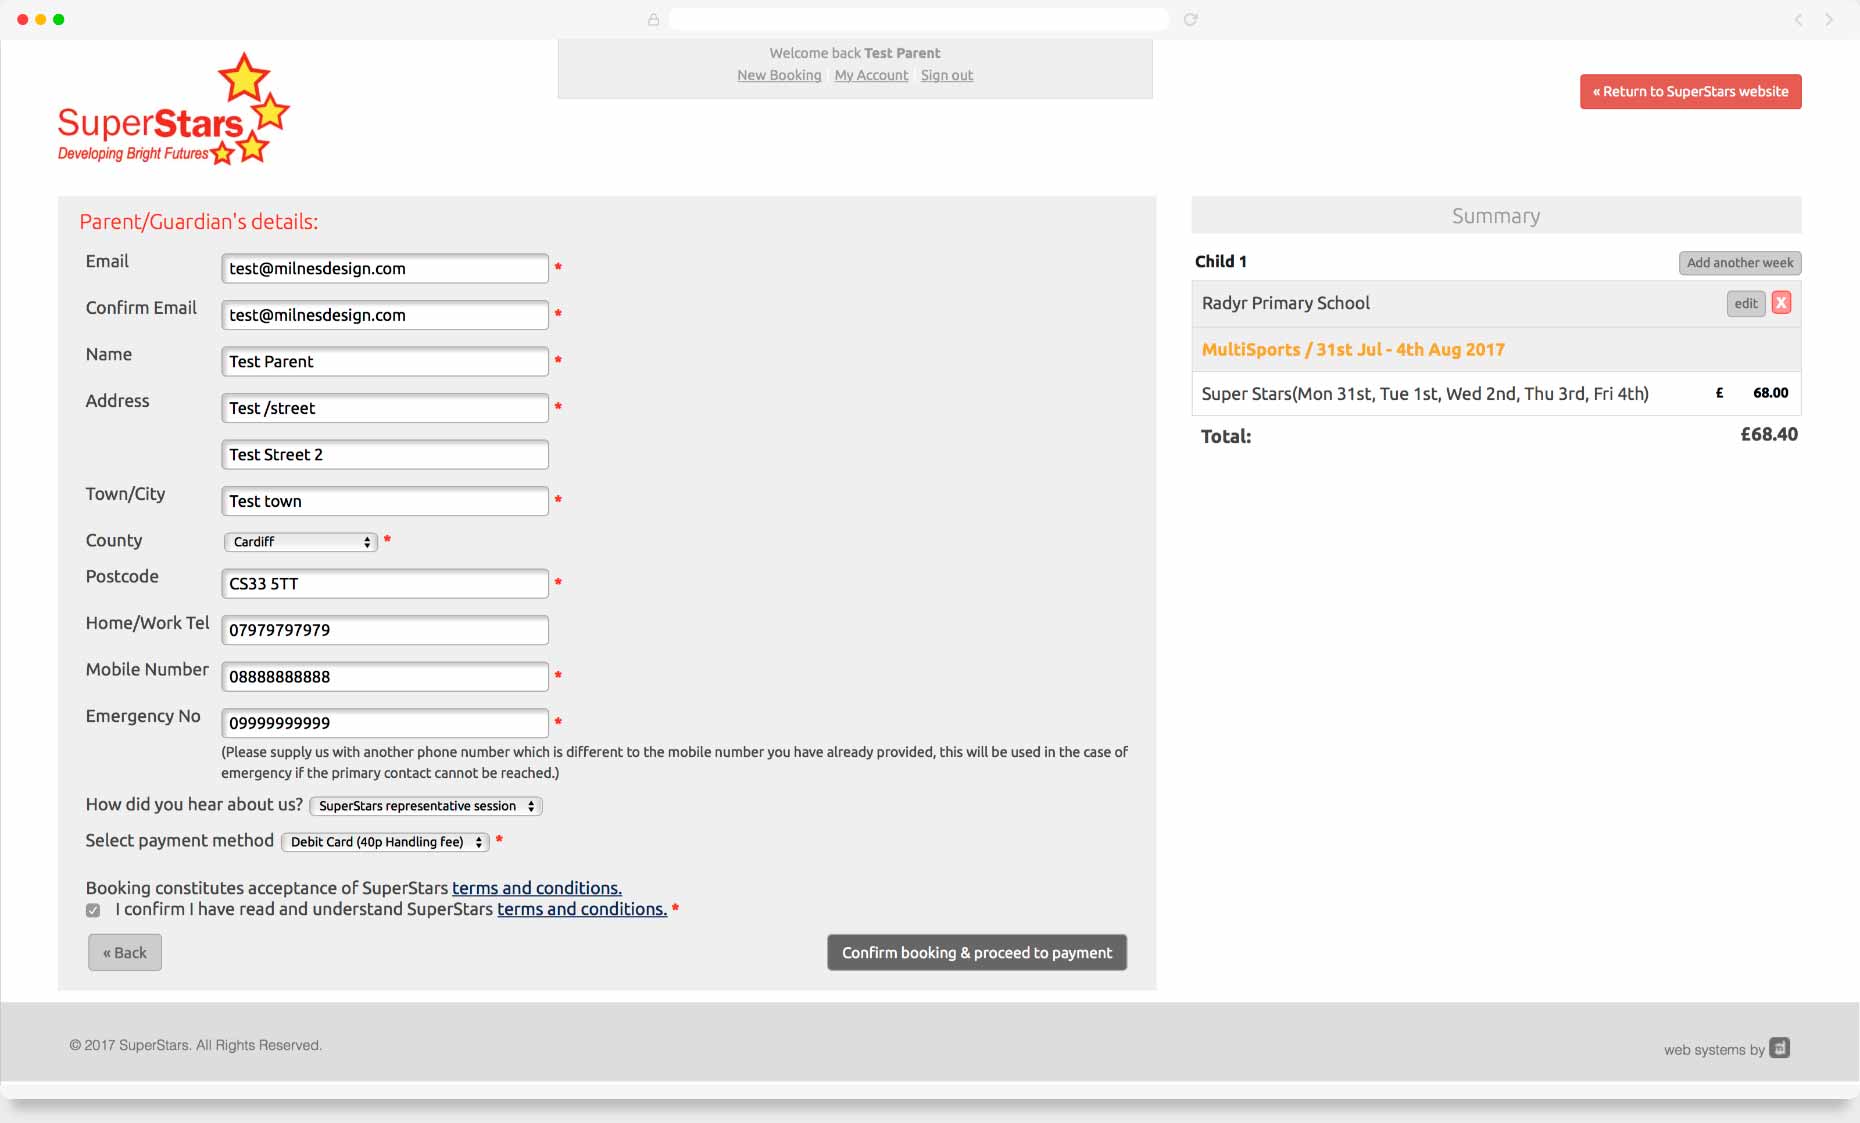The width and height of the screenshot is (1860, 1123).
Task: Toggle the terms and conditions confirmation checkbox
Action: (93, 910)
